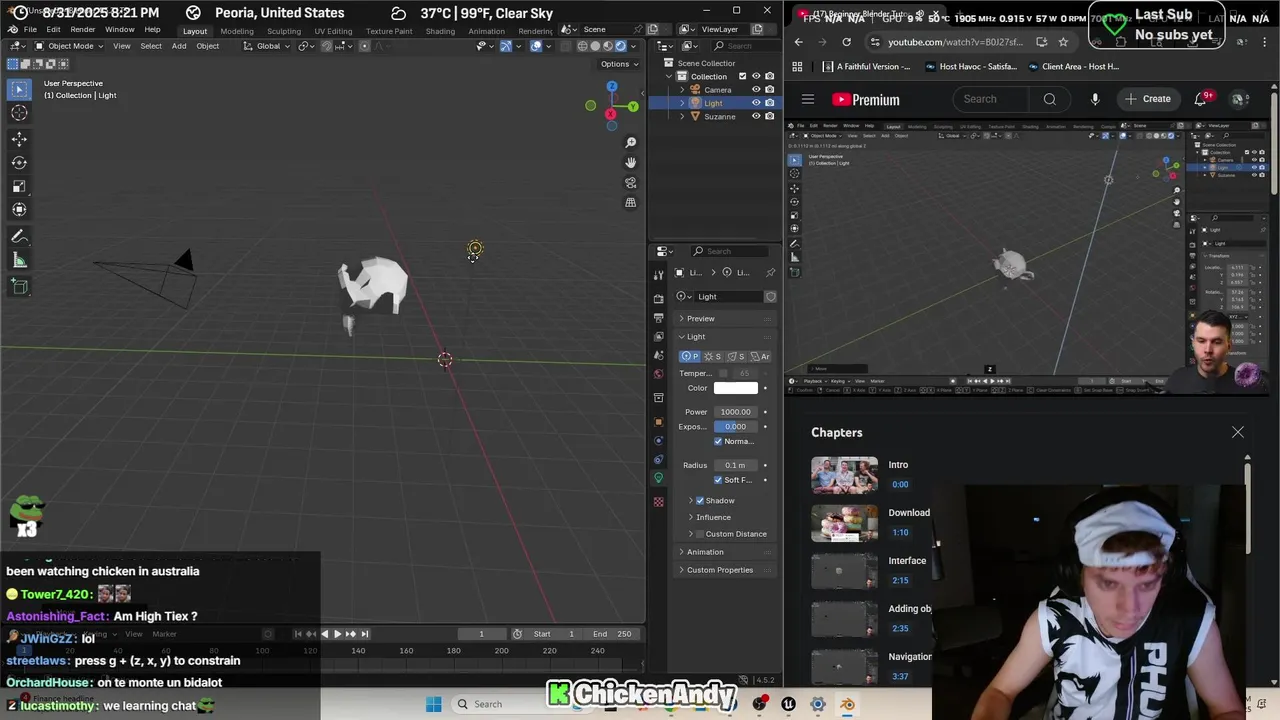This screenshot has width=1280, height=720.
Task: Hide the Camera in the outliner
Action: pyautogui.click(x=756, y=89)
